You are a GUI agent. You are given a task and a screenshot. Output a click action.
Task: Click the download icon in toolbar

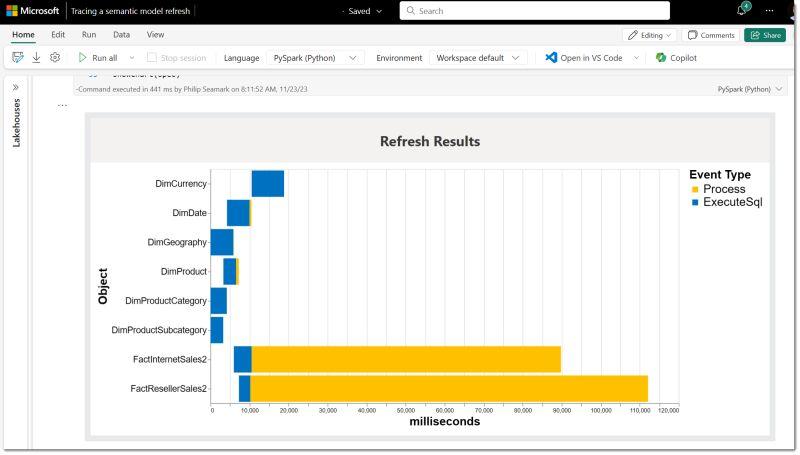coord(37,58)
